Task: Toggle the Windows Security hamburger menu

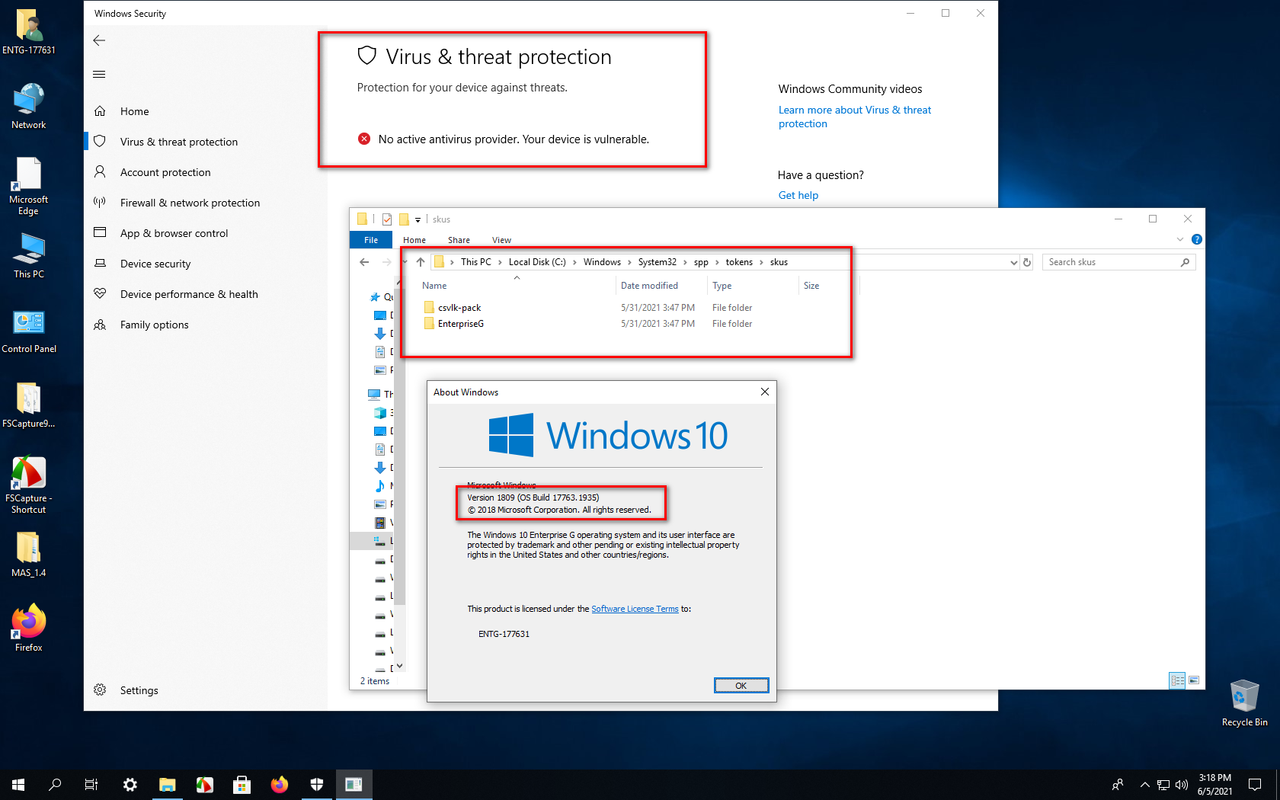Action: 98,75
